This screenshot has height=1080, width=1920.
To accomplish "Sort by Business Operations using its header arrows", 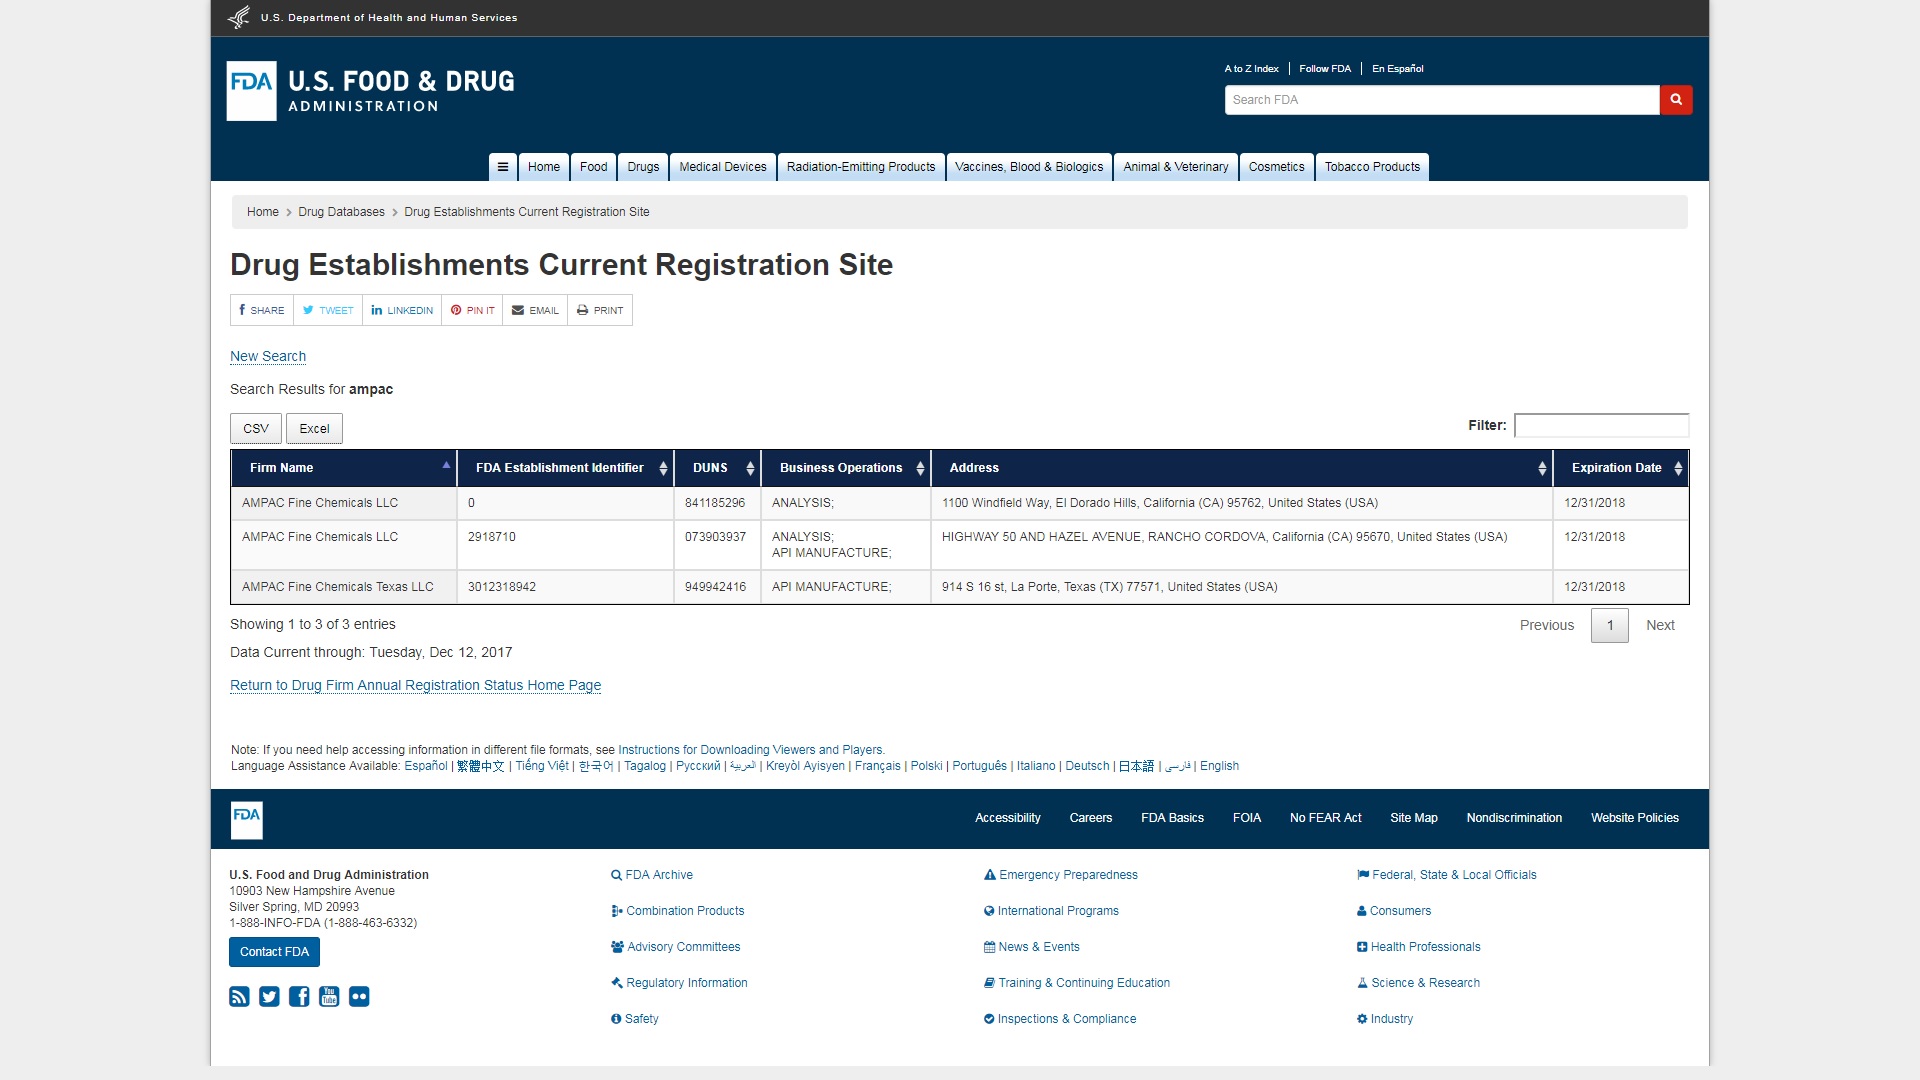I will (920, 468).
